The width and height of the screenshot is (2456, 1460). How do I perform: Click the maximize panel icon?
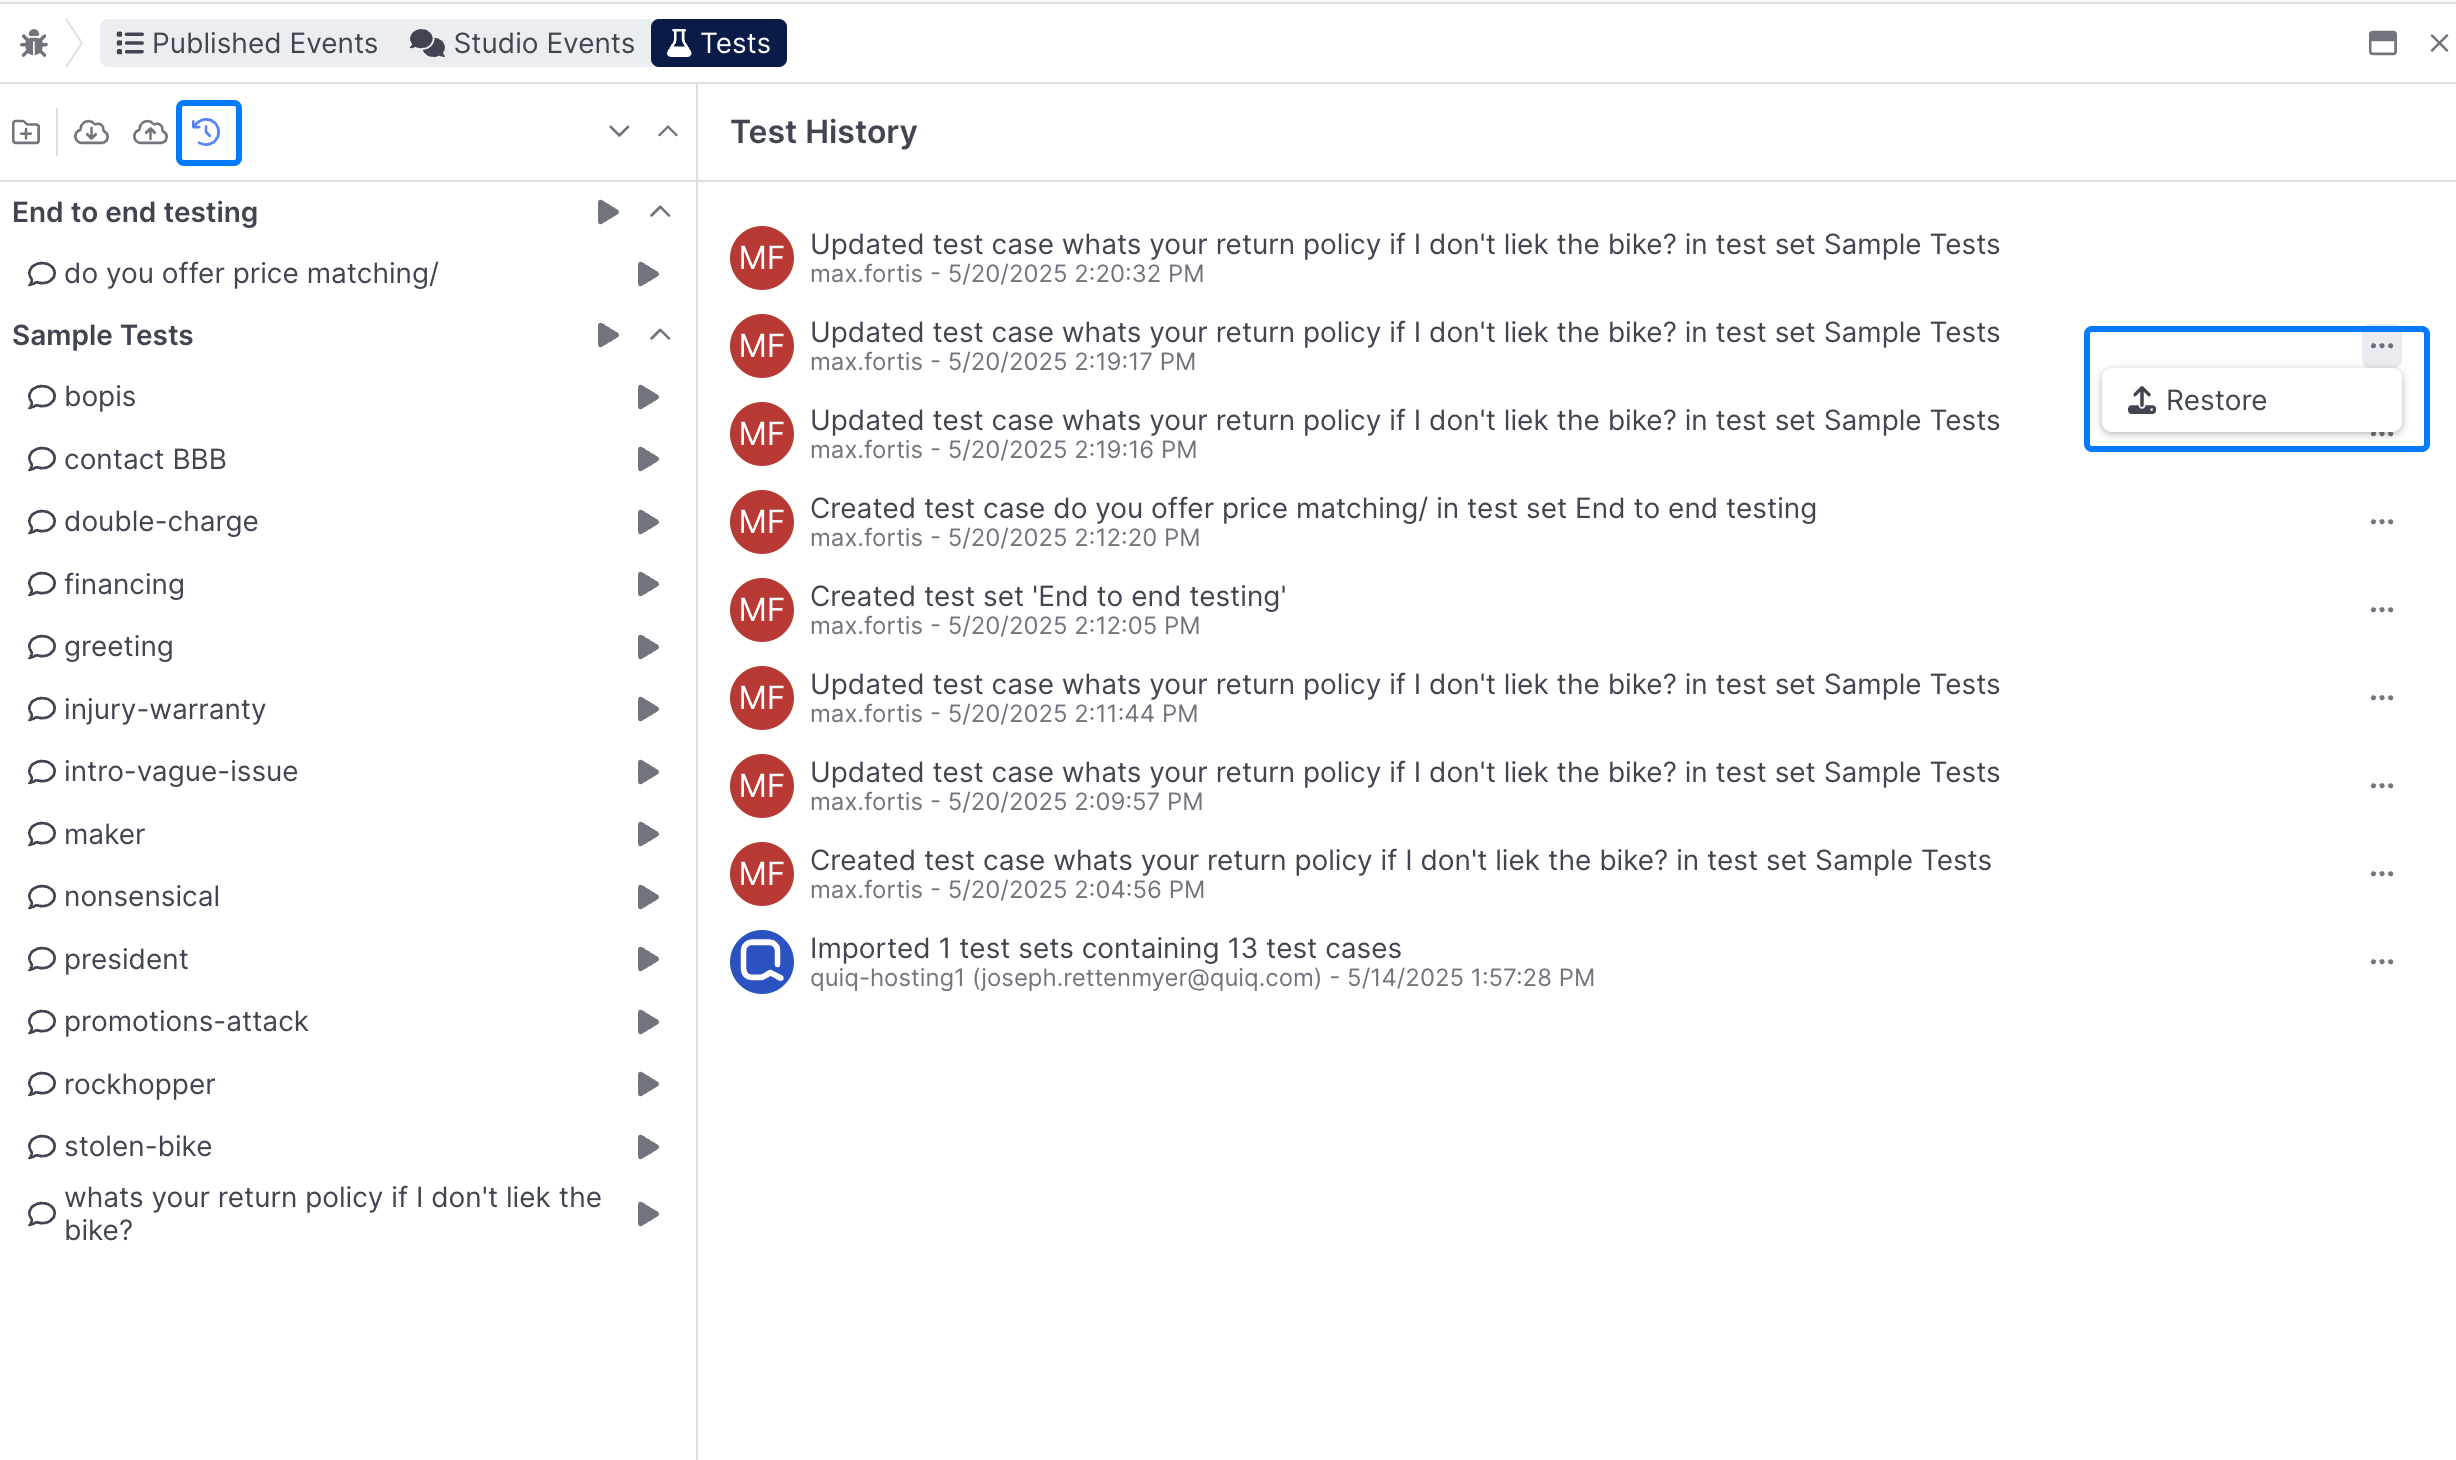tap(2382, 43)
